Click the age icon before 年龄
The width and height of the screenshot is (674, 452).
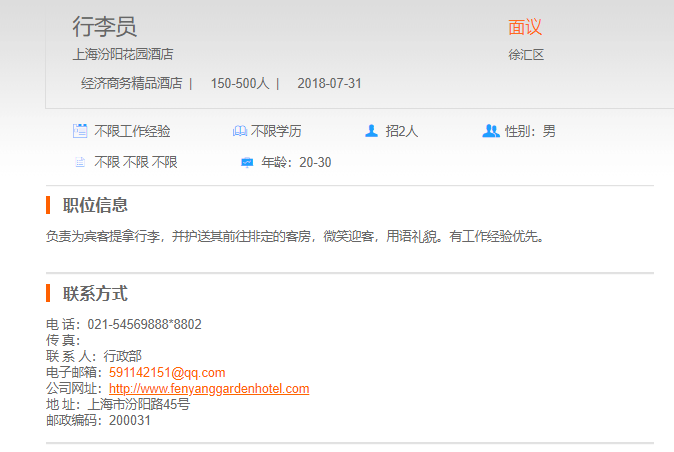click(x=247, y=162)
